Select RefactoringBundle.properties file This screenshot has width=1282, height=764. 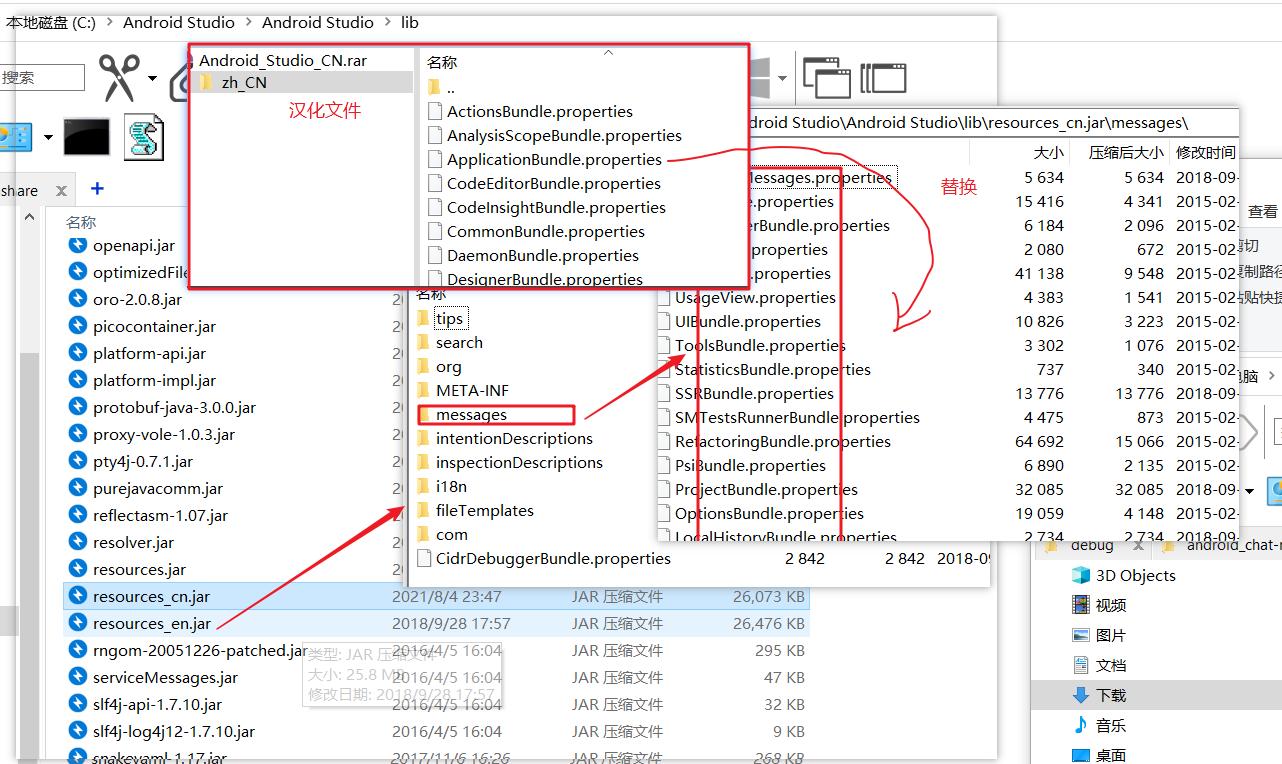[x=774, y=441]
